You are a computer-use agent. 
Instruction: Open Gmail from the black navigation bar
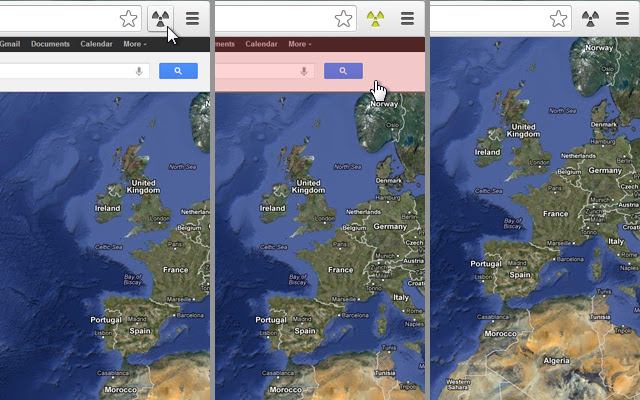click(10, 44)
